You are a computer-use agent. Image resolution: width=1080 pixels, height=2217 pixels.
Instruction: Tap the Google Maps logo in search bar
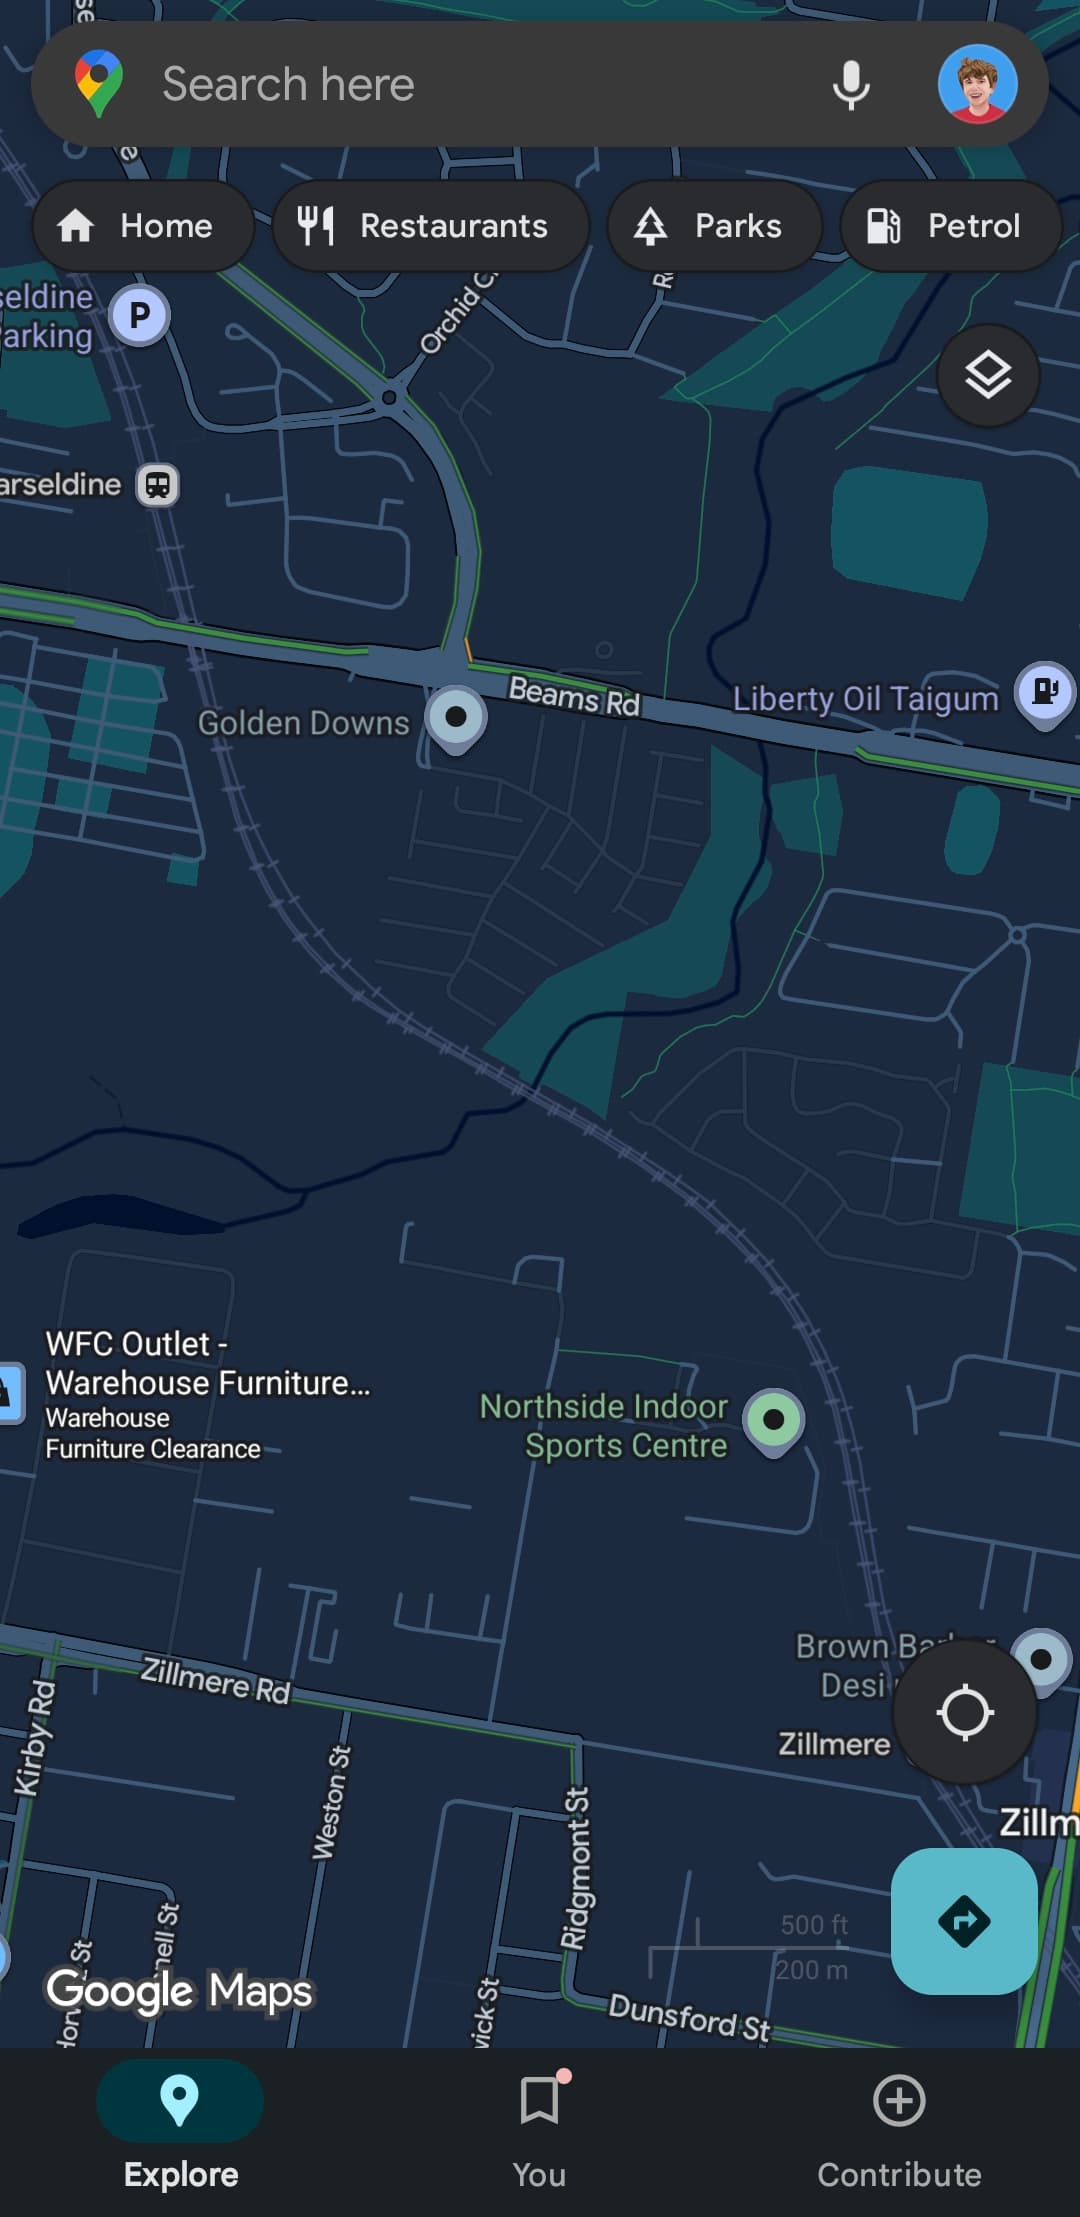pos(98,84)
